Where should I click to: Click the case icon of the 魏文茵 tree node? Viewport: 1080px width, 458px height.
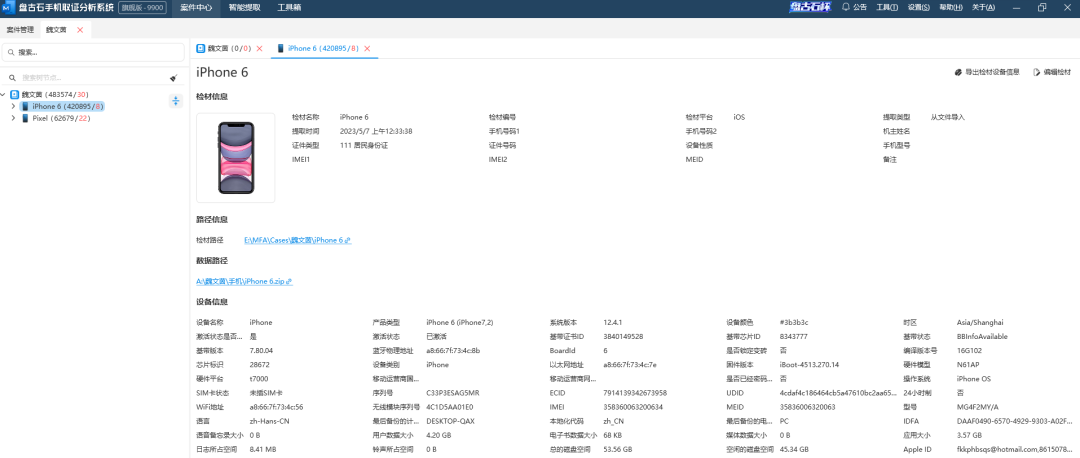pyautogui.click(x=14, y=94)
